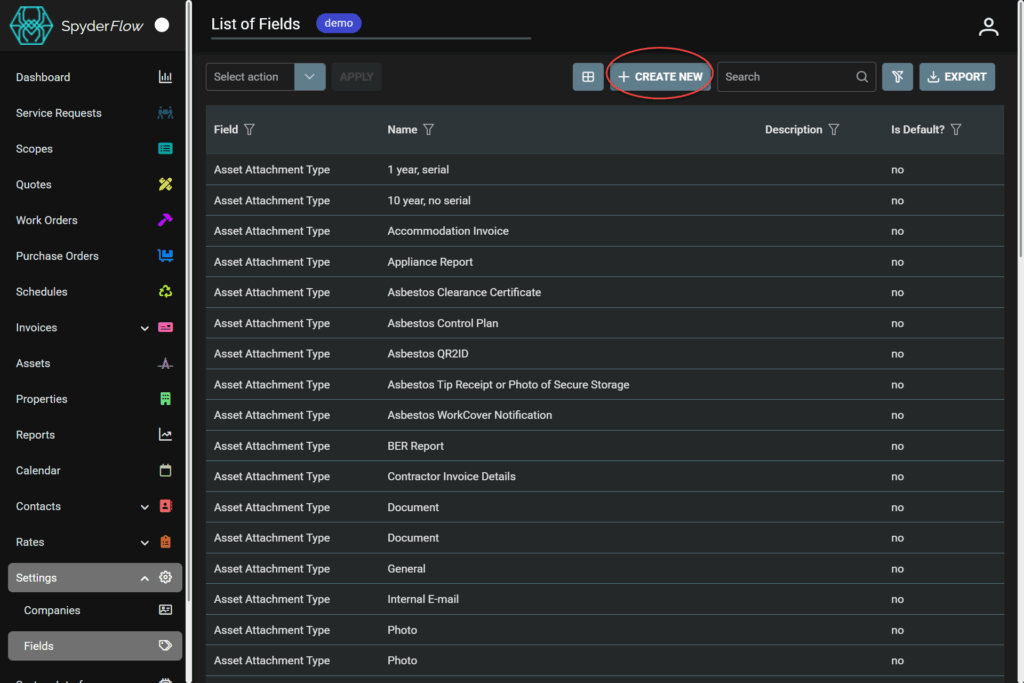Click the Description column filter icon
This screenshot has width=1024, height=683.
[x=834, y=130]
